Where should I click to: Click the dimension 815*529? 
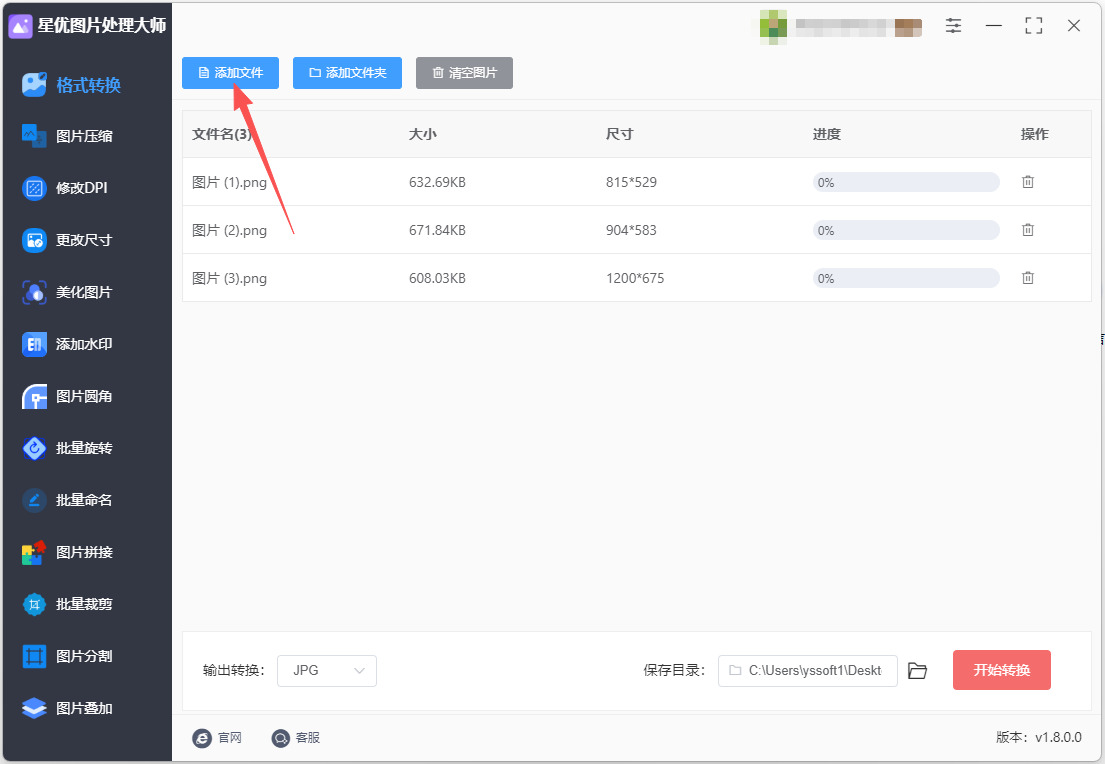pos(631,183)
